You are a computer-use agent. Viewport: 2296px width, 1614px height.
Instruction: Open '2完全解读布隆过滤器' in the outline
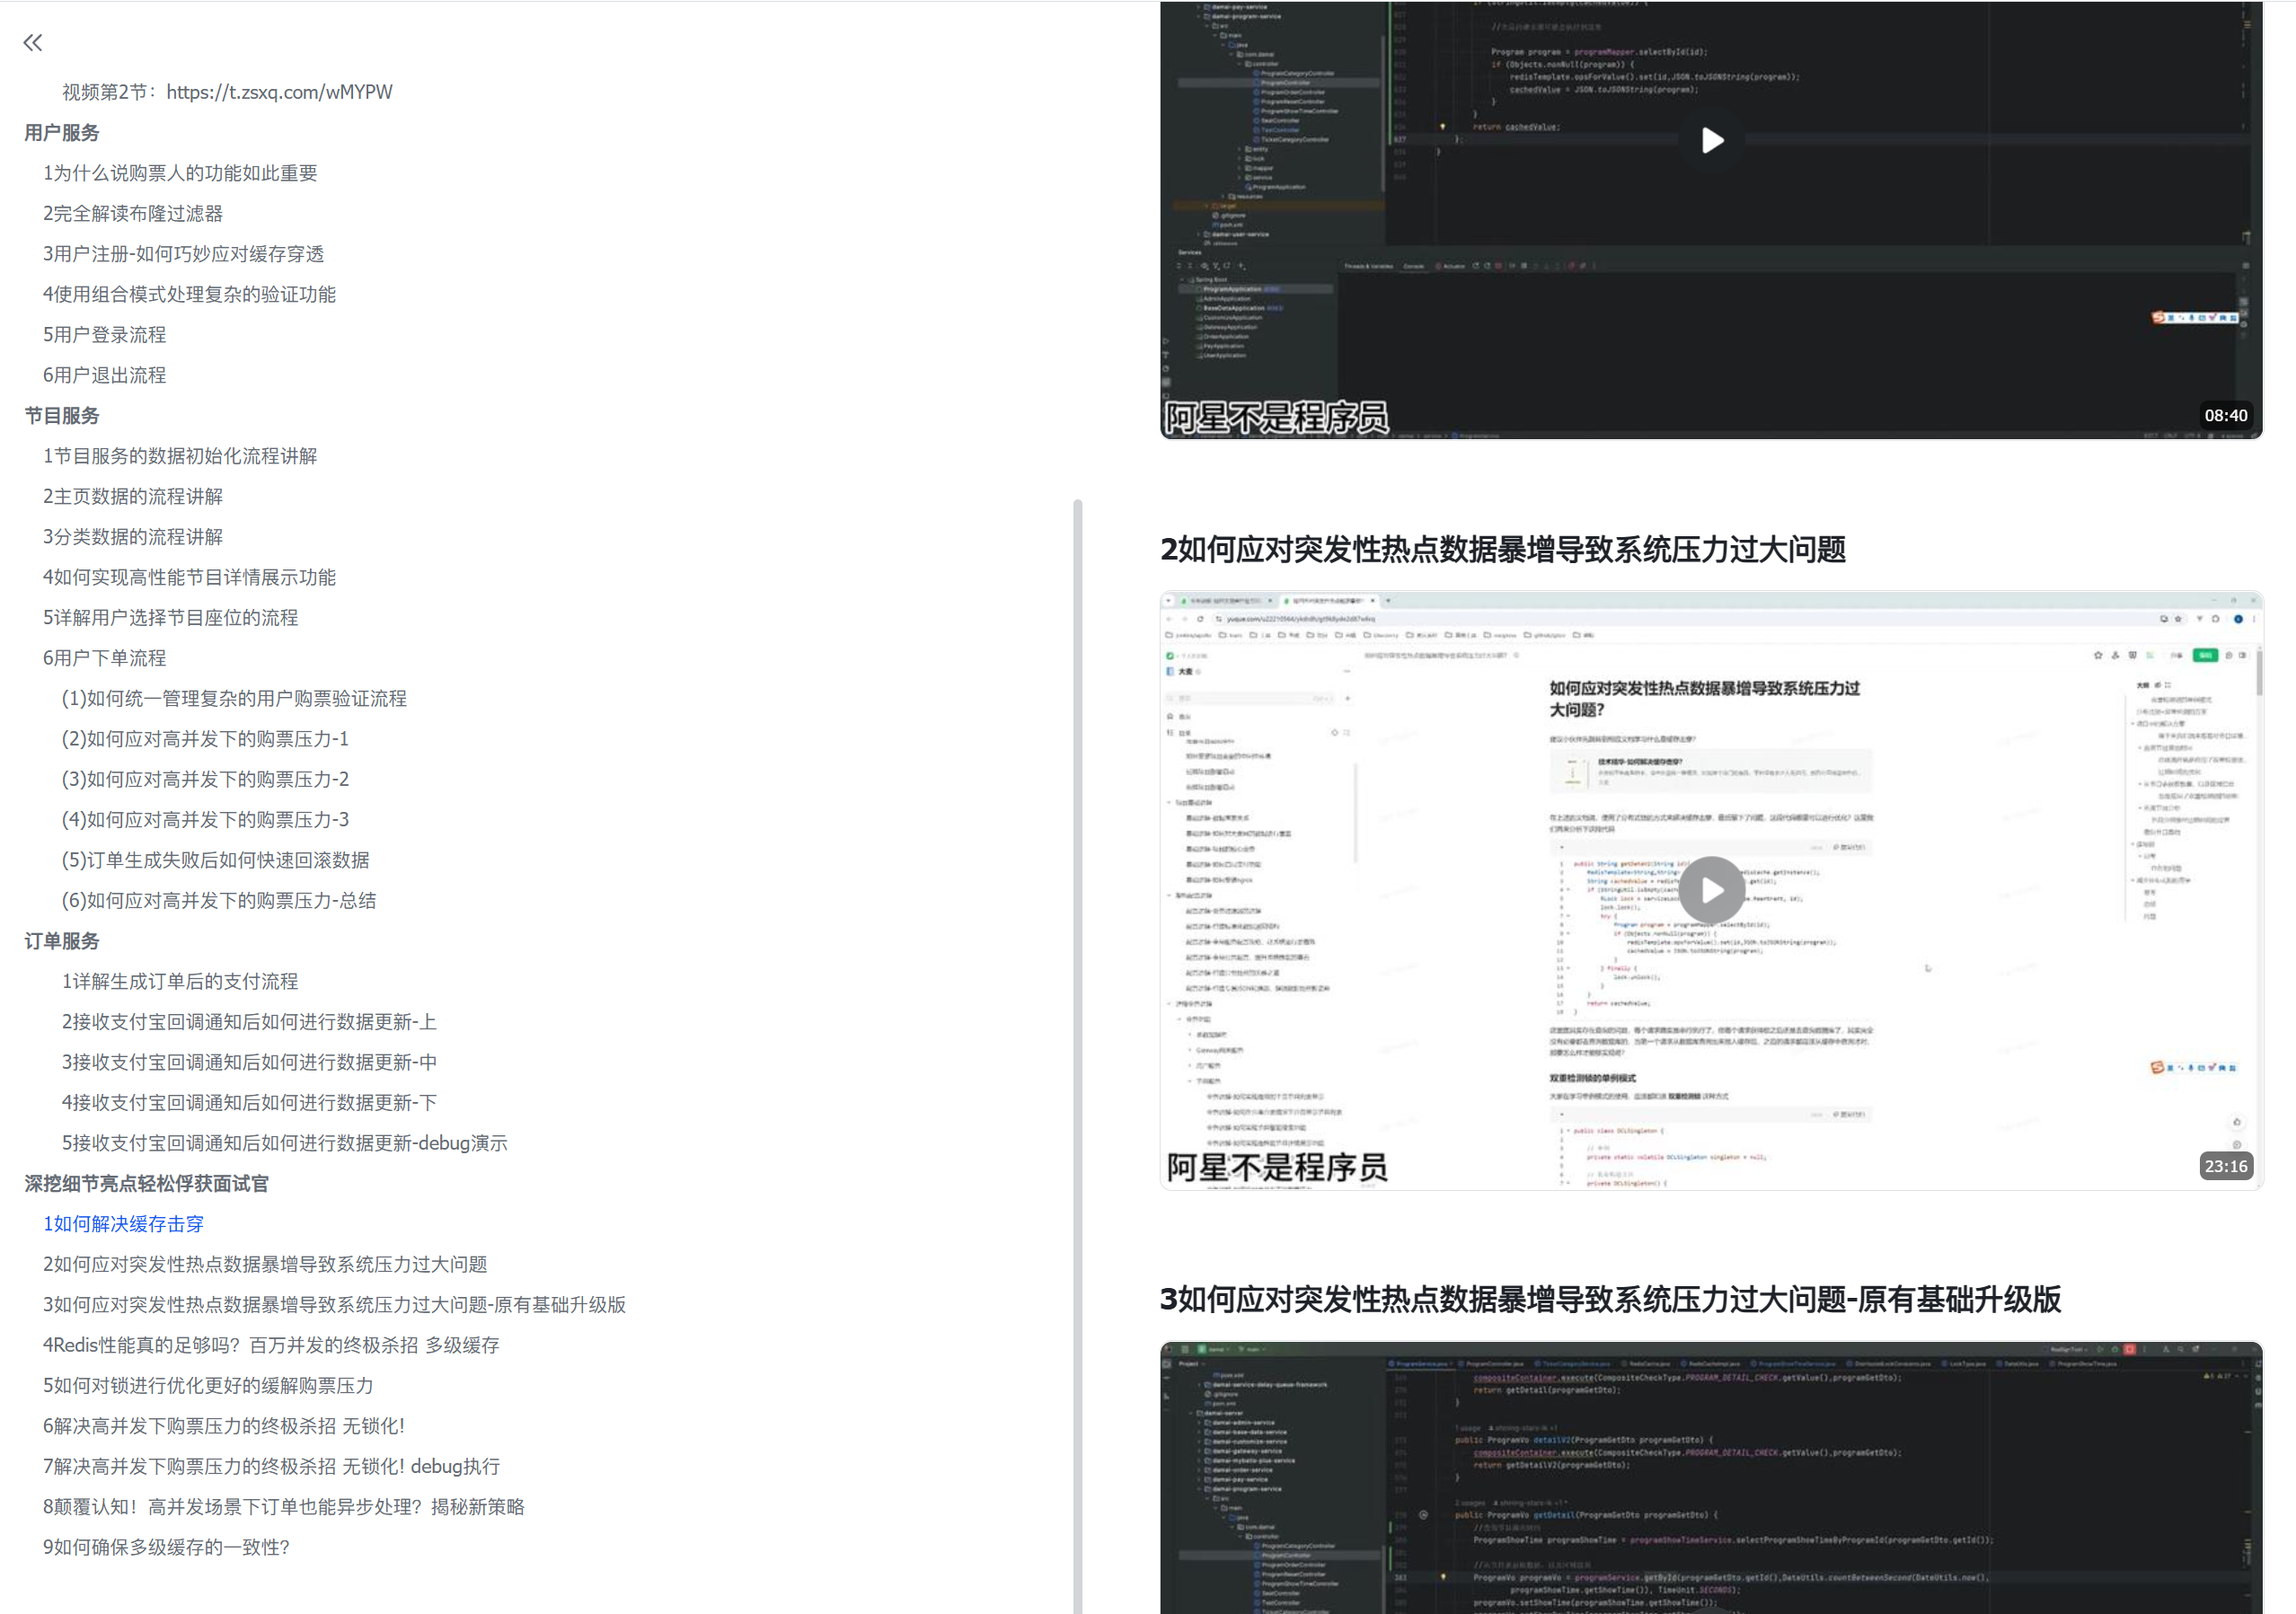click(x=133, y=213)
